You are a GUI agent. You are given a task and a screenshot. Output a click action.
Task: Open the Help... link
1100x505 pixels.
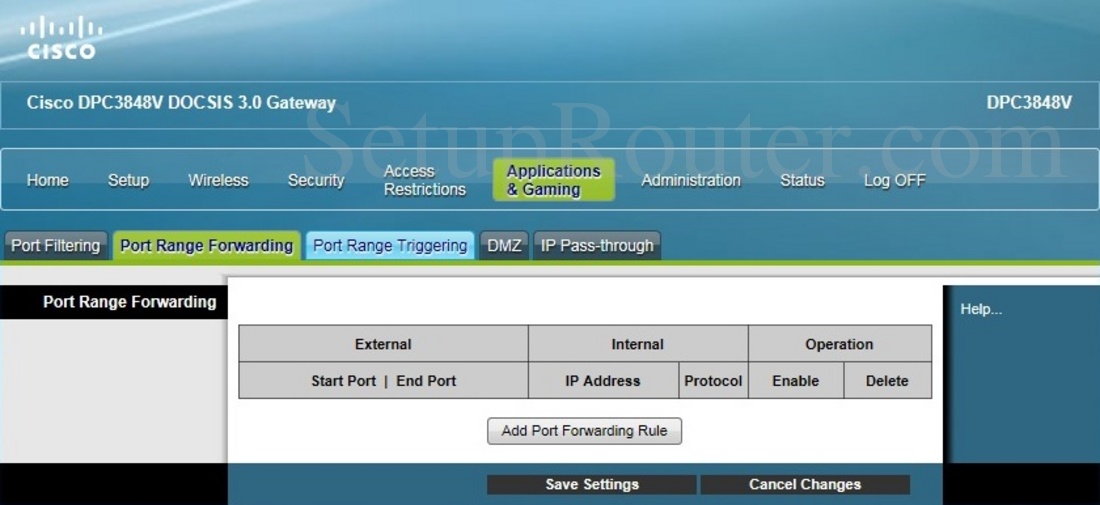coord(981,309)
